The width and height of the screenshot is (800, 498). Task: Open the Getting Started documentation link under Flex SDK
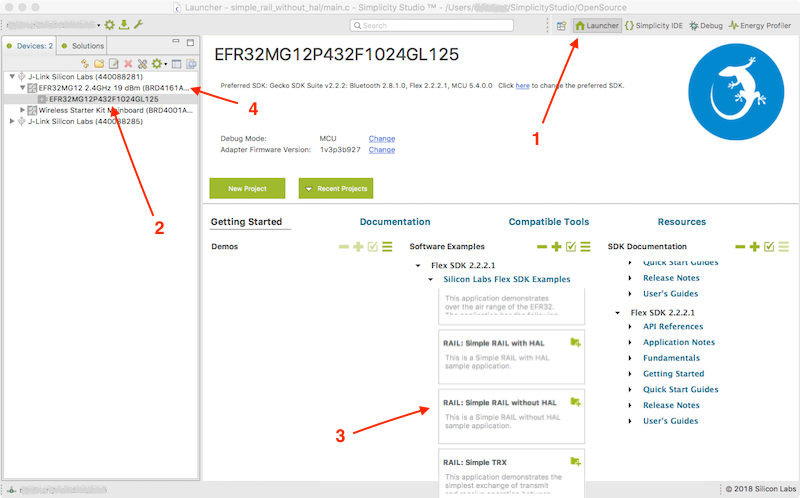[x=673, y=374]
